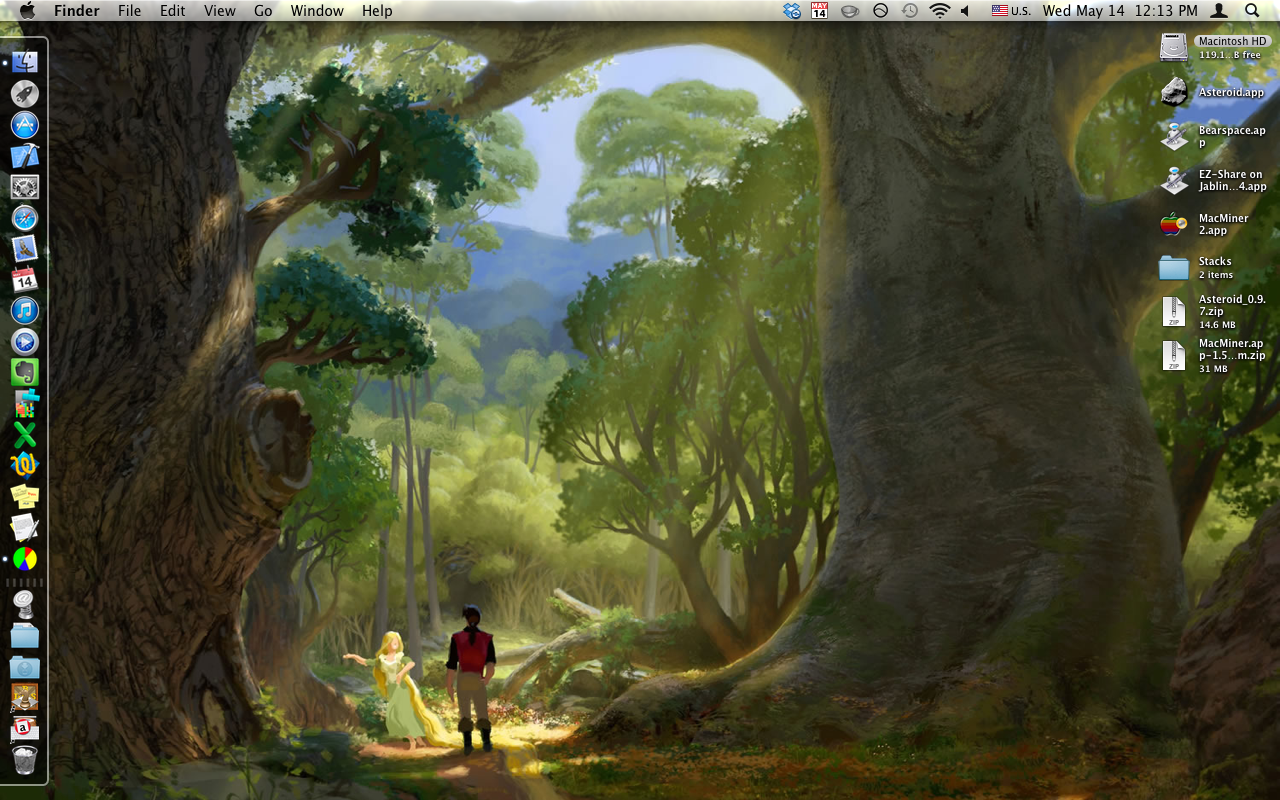
Task: Open Calendar icon in dock
Action: click(24, 279)
